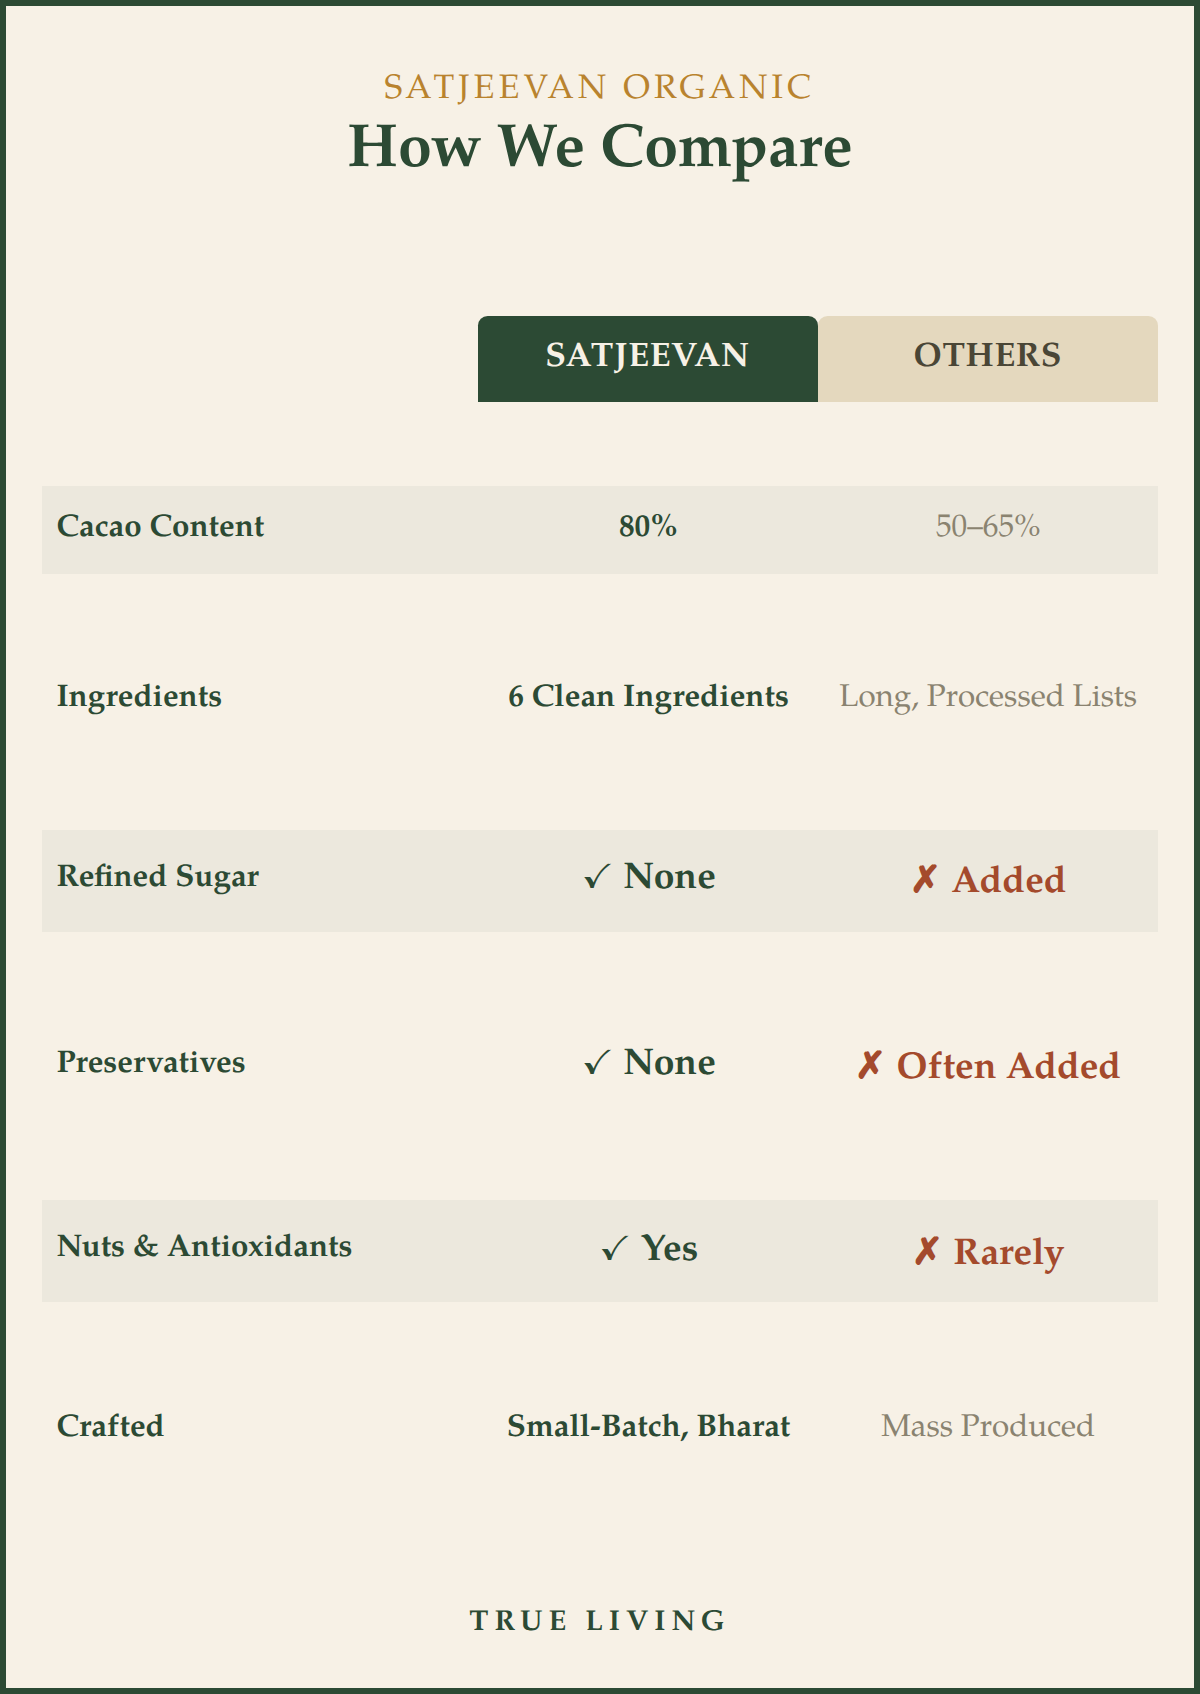The width and height of the screenshot is (1200, 1694).
Task: Click the TRUE LIVING footer text
Action: (x=598, y=1620)
